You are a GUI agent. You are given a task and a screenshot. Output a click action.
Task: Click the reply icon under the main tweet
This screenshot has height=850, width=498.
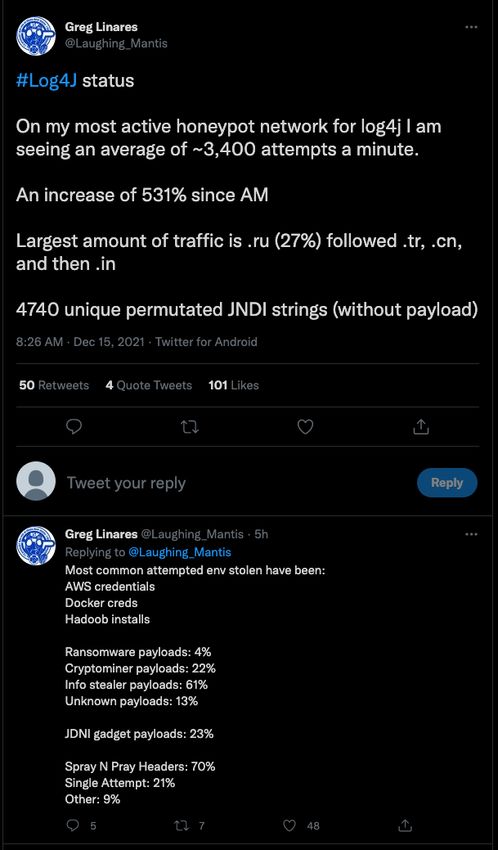(74, 427)
